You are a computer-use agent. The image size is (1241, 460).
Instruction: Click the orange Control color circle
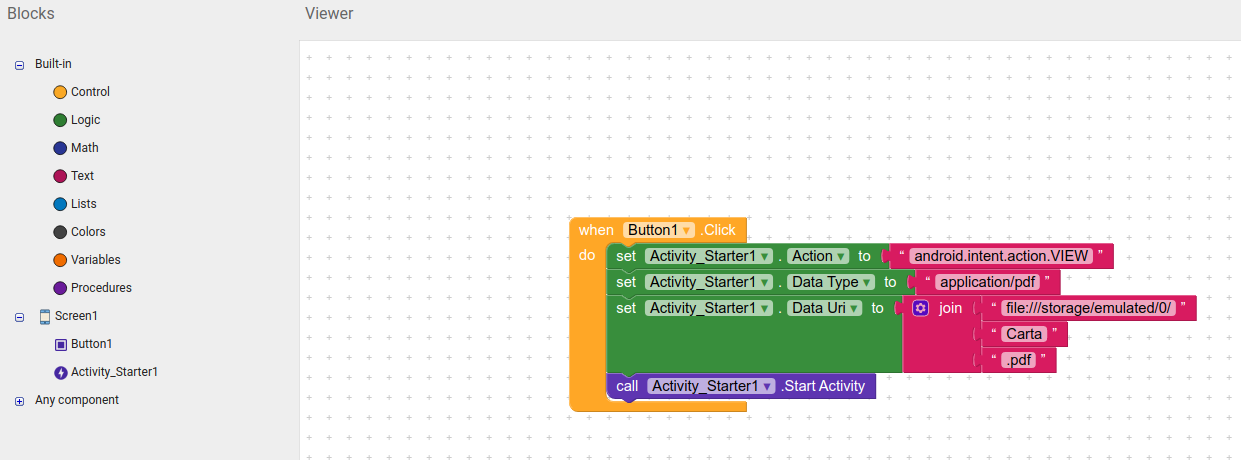(x=60, y=92)
